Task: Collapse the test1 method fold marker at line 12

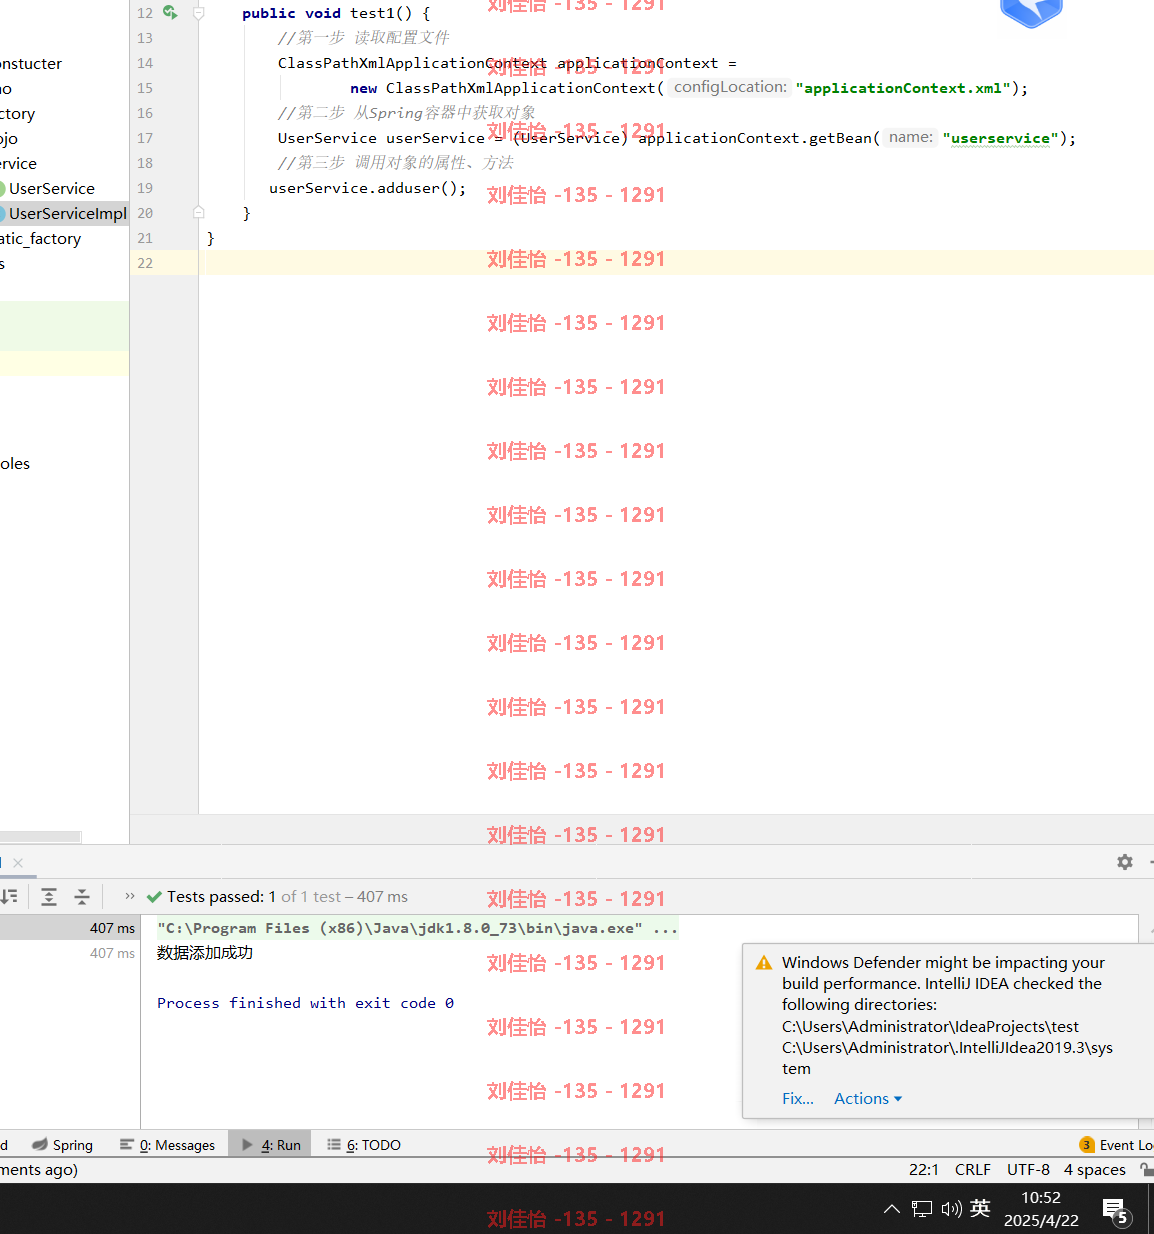Action: pyautogui.click(x=198, y=13)
